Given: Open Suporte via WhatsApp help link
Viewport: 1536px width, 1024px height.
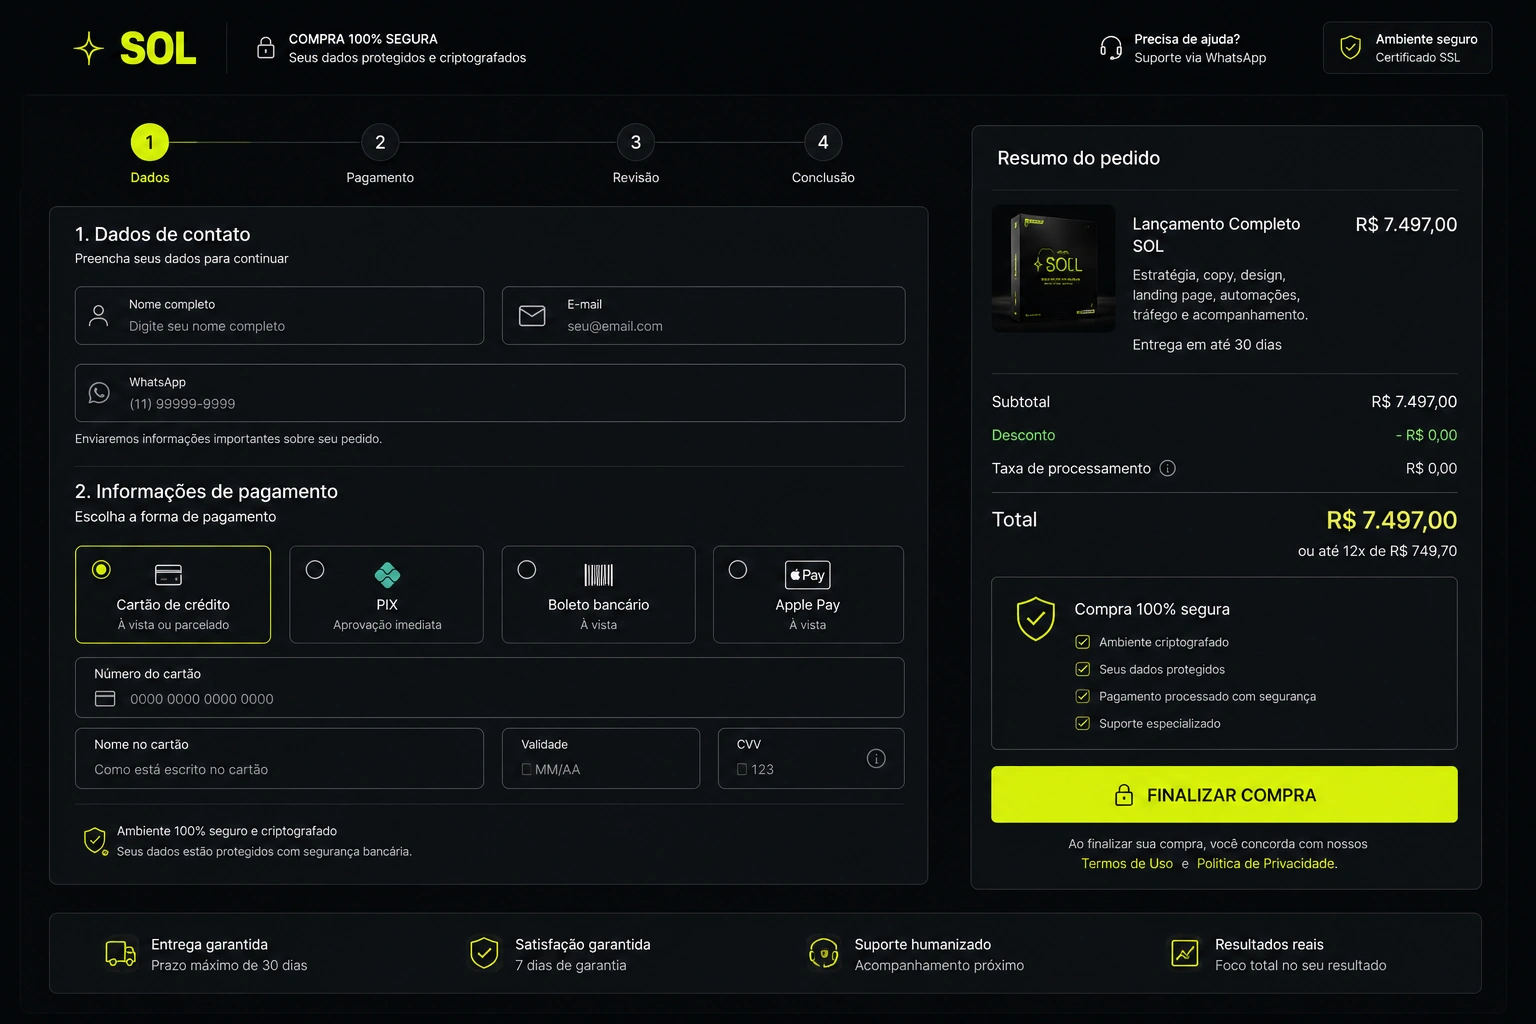Looking at the screenshot, I should click(1200, 58).
